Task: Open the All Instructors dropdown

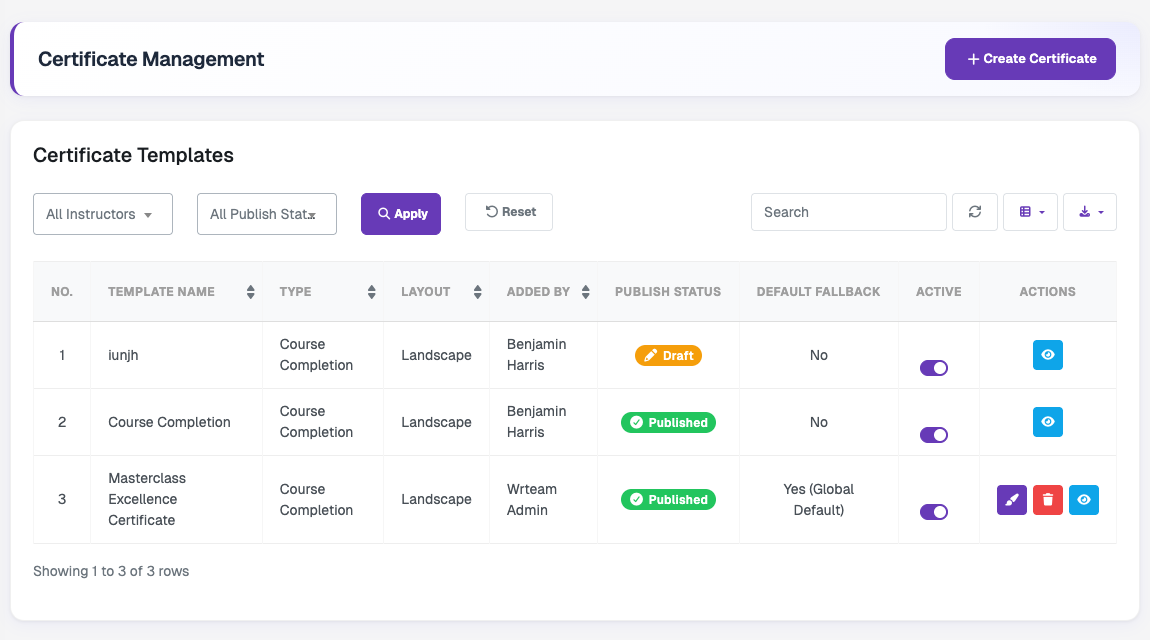Action: point(103,214)
